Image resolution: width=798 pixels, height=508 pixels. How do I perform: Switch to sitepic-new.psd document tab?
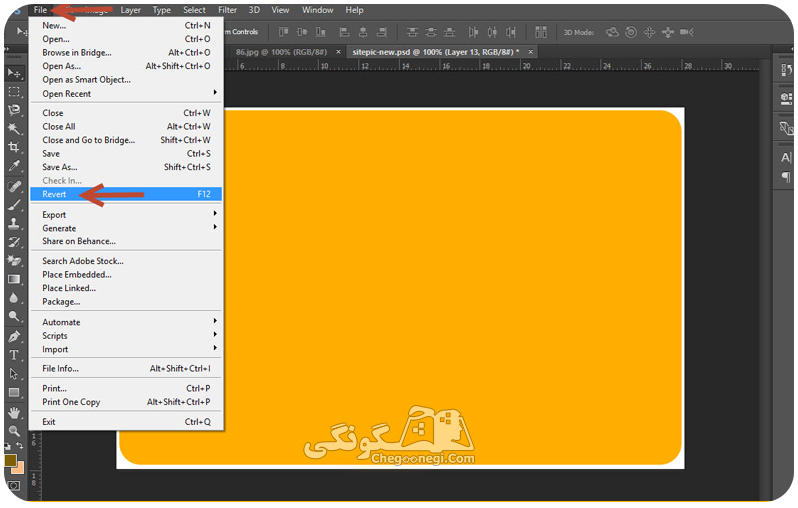pyautogui.click(x=436, y=52)
